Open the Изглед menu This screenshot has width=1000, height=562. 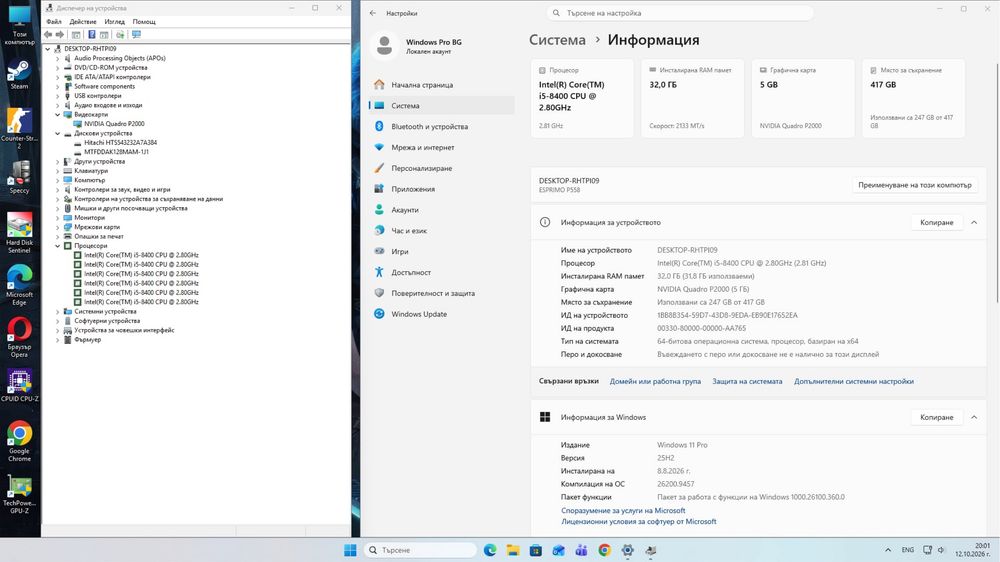point(115,22)
